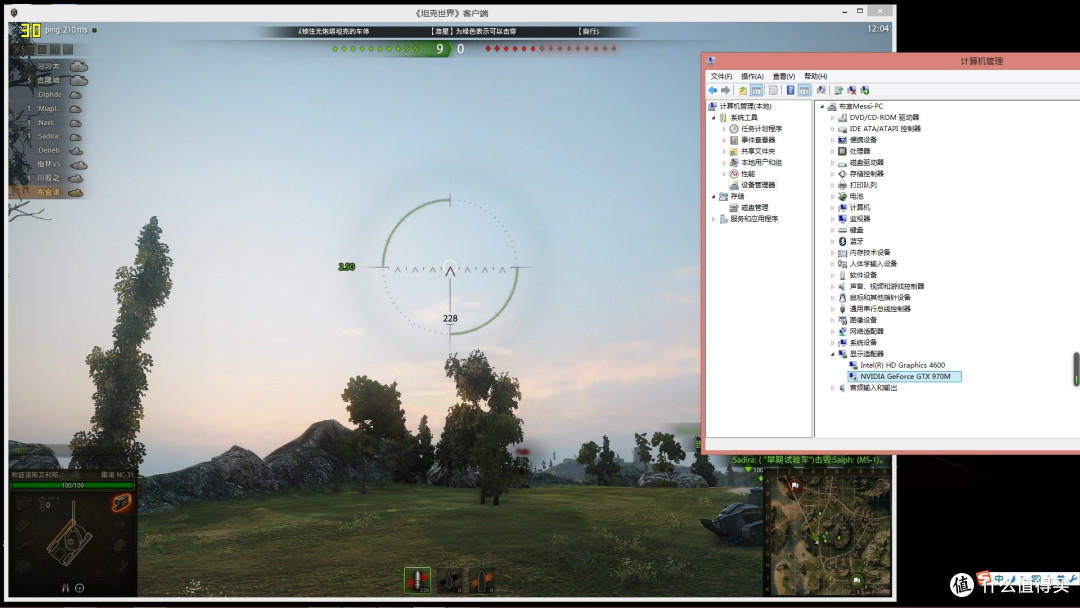Select the 键盘 keyboard category

[x=856, y=230]
